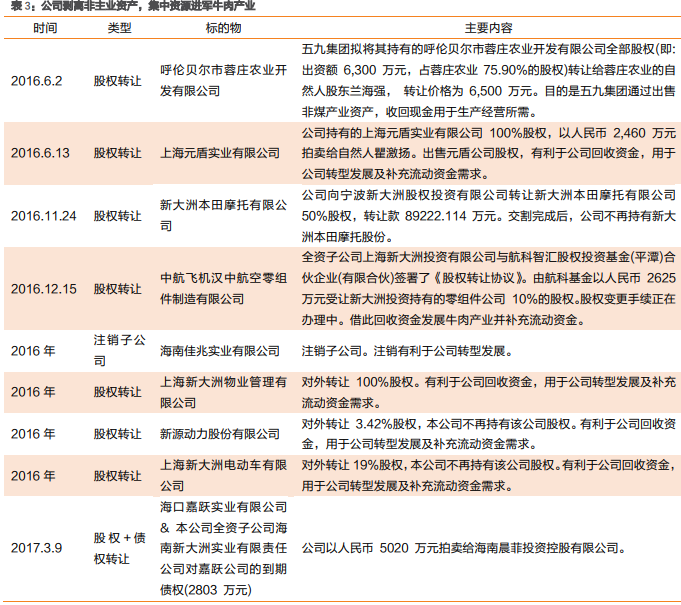This screenshot has height=605, width=681.
Task: Click description 注销子公司。注销有利于公司转型发展
Action: click(407, 350)
